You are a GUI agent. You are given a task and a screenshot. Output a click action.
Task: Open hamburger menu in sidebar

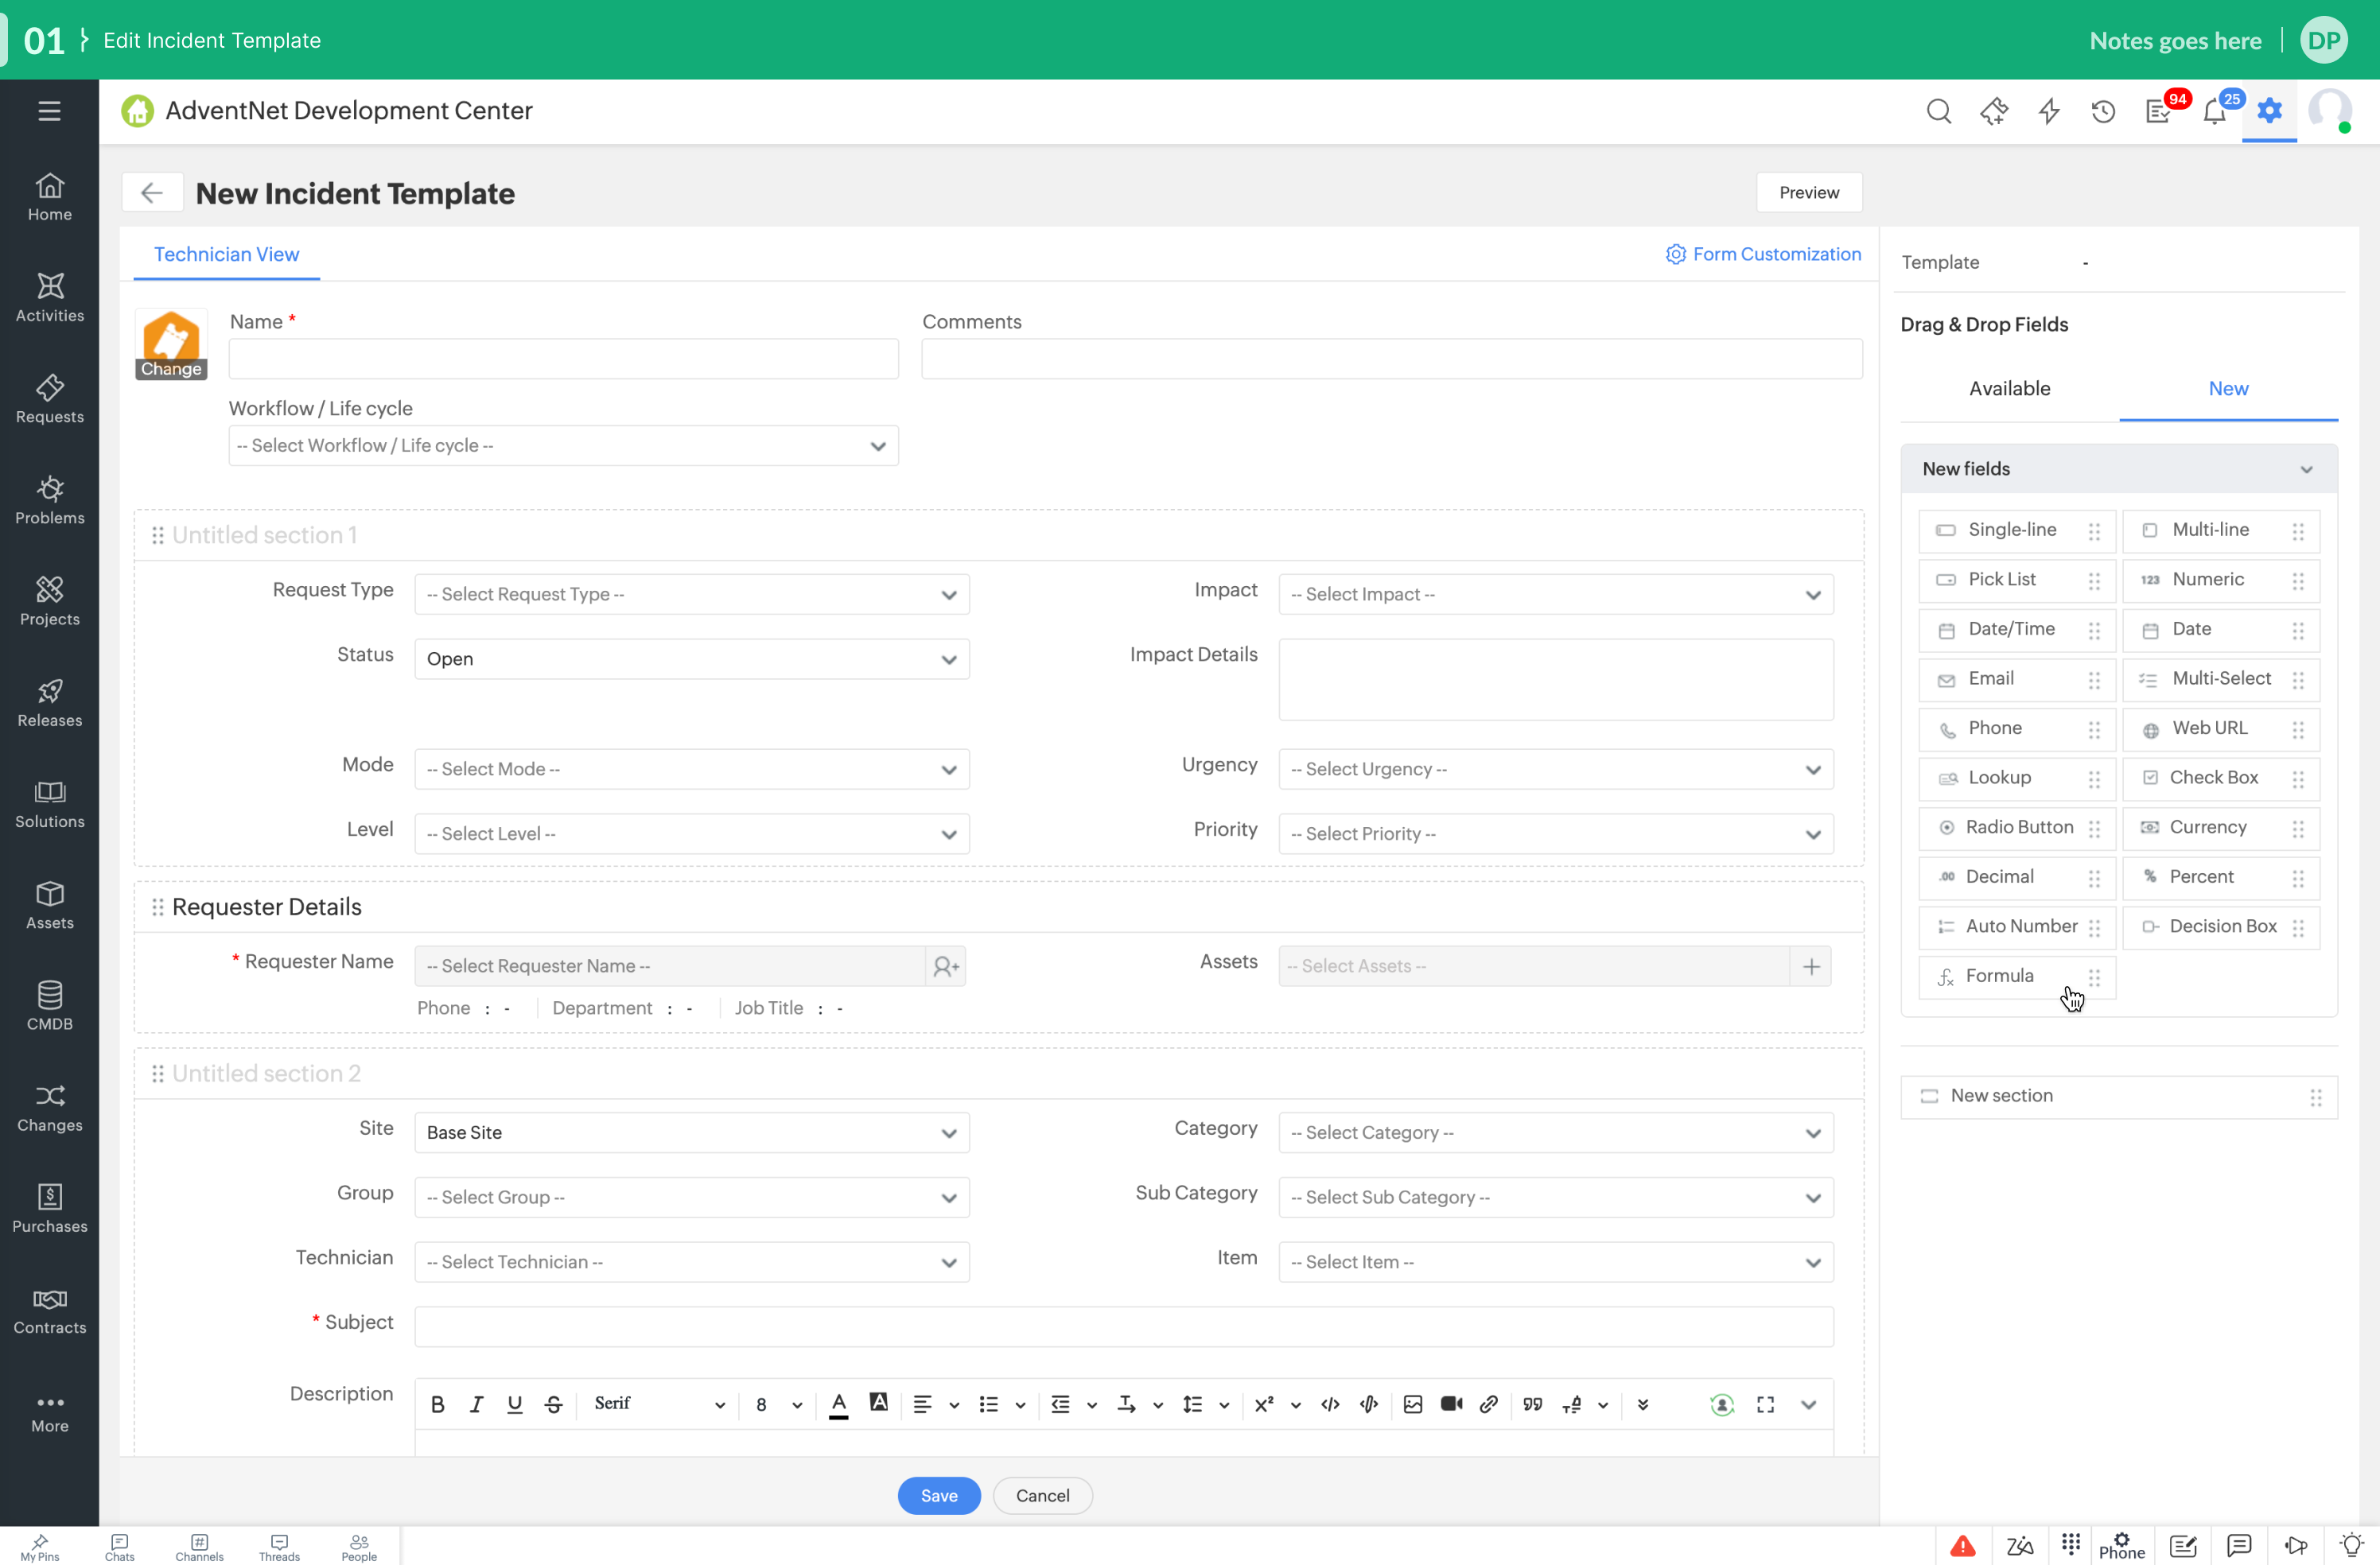coord(49,111)
